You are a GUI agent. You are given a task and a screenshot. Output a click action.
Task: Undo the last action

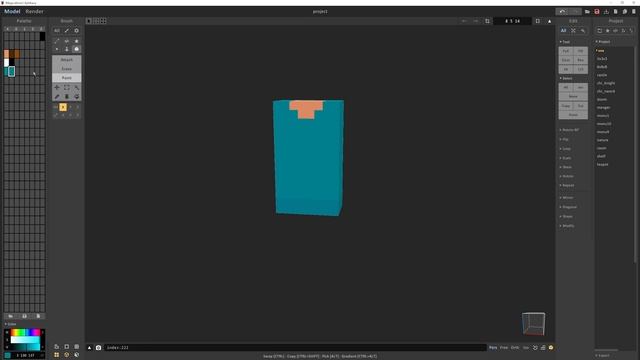562,11
